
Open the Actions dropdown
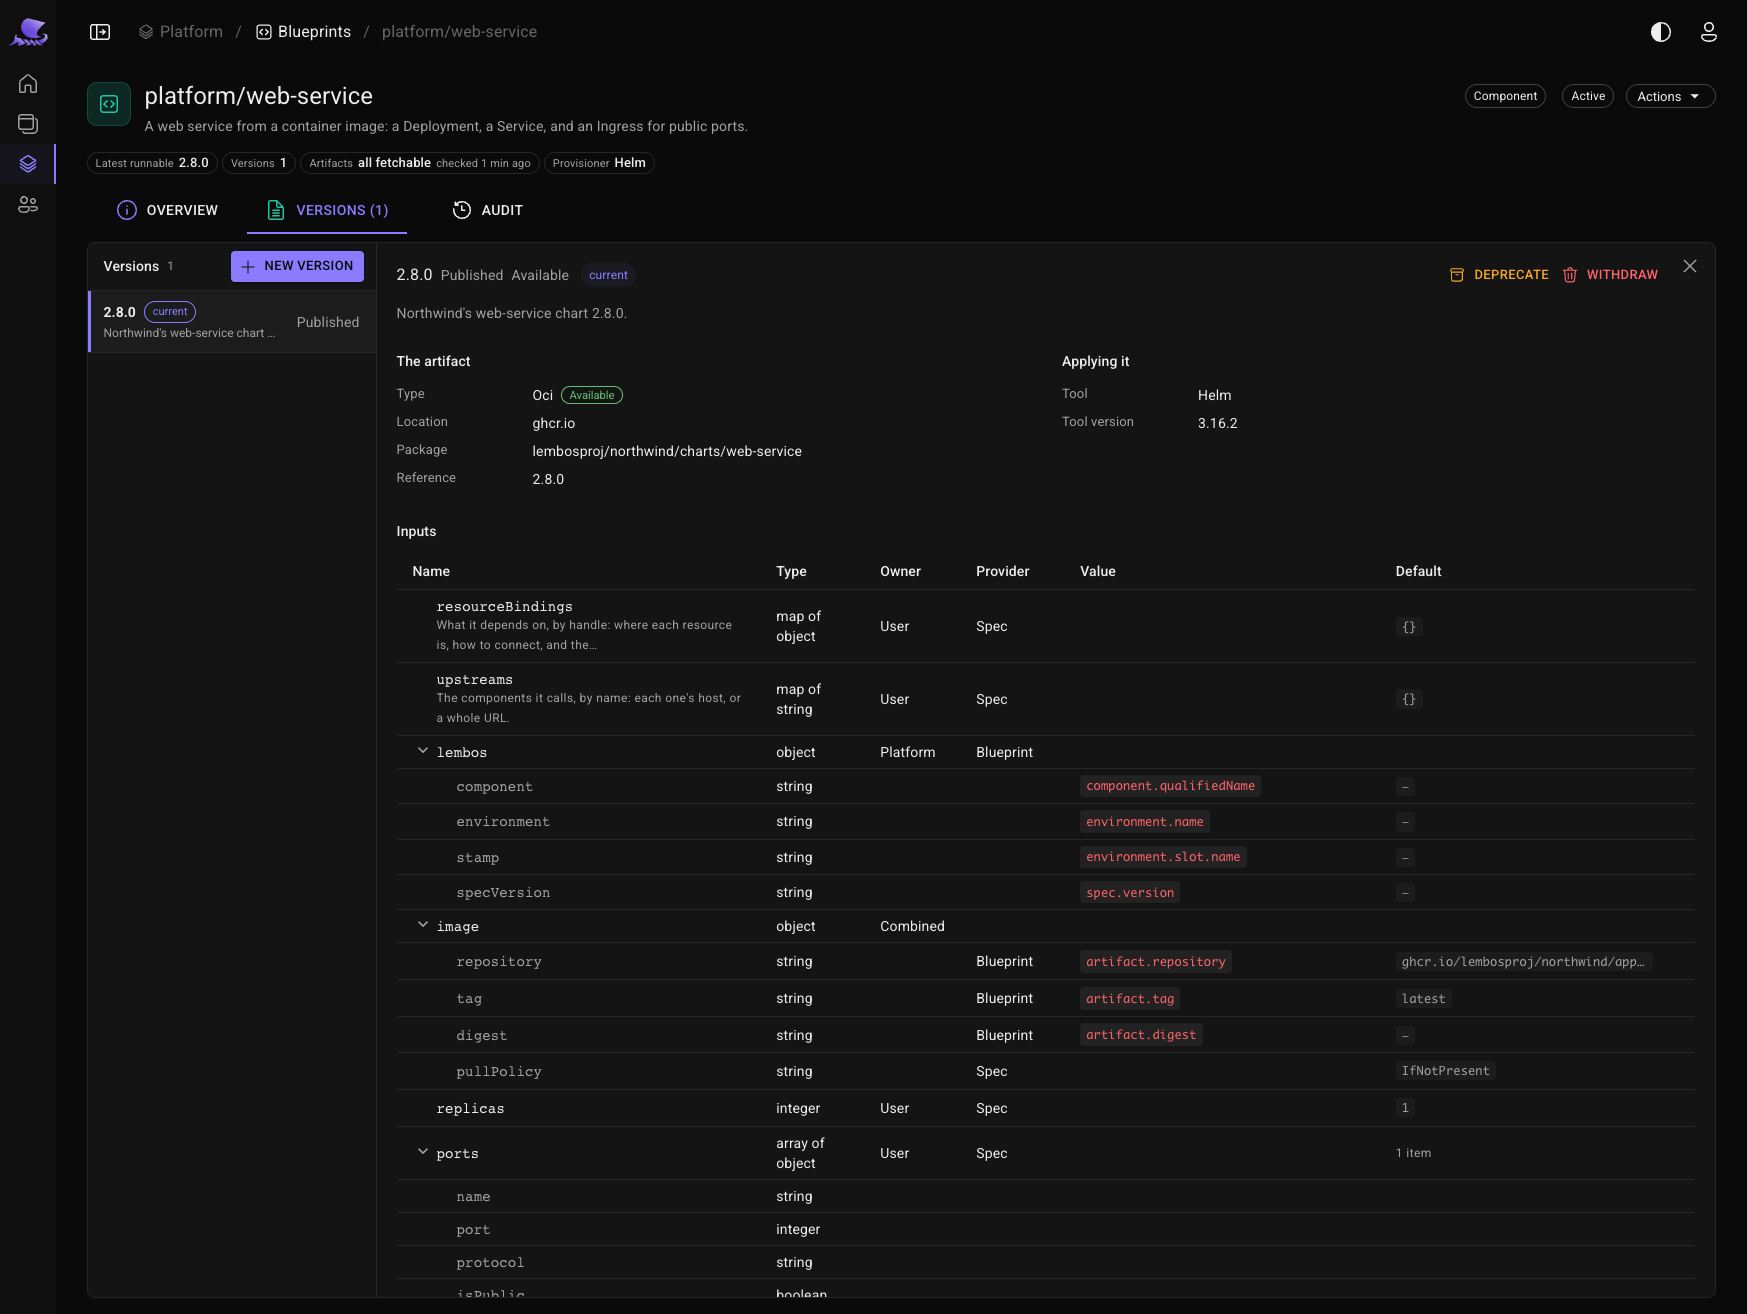pyautogui.click(x=1670, y=96)
